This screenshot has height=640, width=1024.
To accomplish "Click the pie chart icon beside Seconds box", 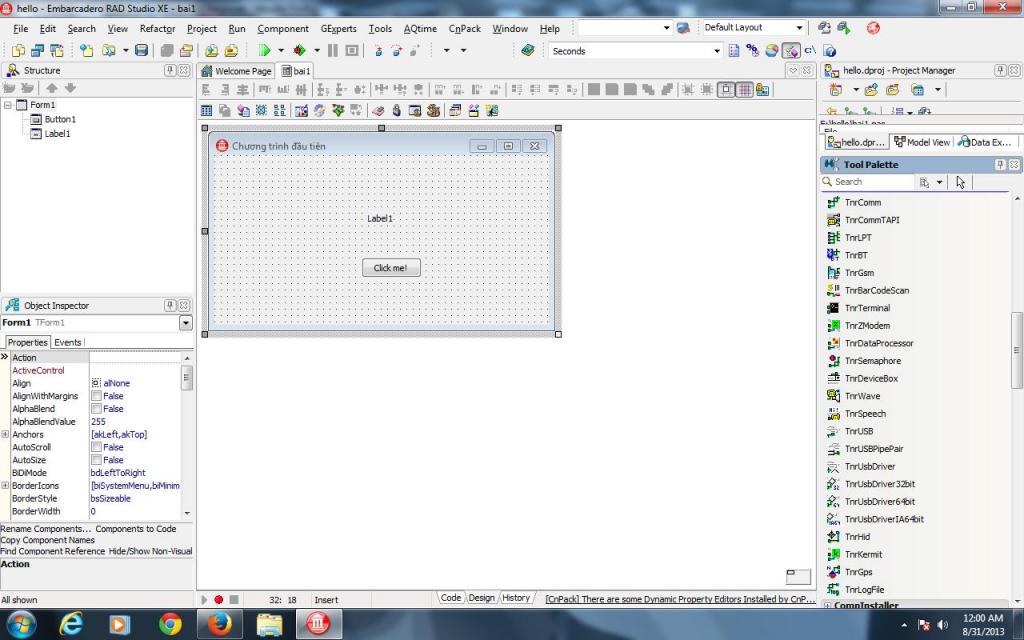I will coord(772,50).
